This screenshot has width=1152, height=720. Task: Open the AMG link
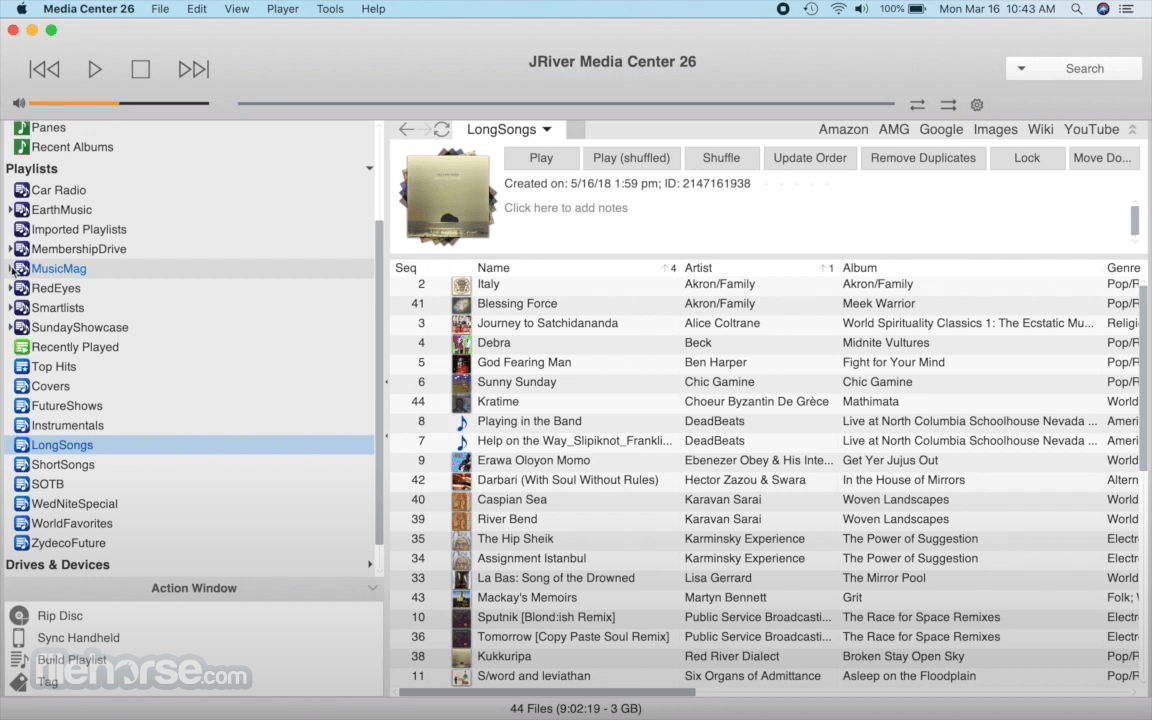pos(893,129)
